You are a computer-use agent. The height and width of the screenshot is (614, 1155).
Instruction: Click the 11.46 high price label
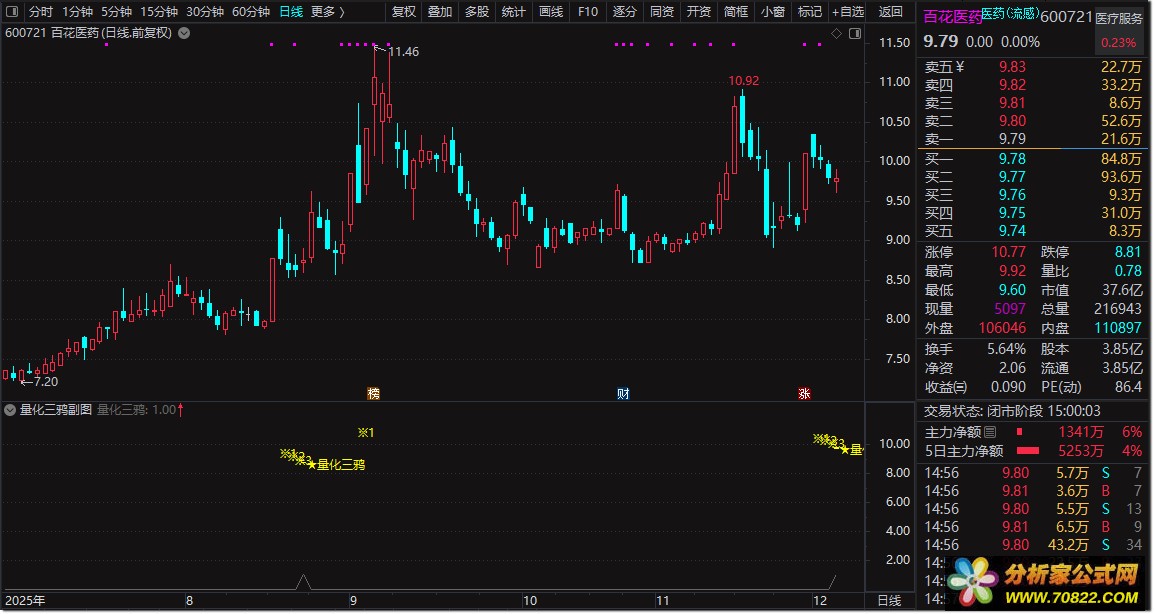tap(404, 52)
